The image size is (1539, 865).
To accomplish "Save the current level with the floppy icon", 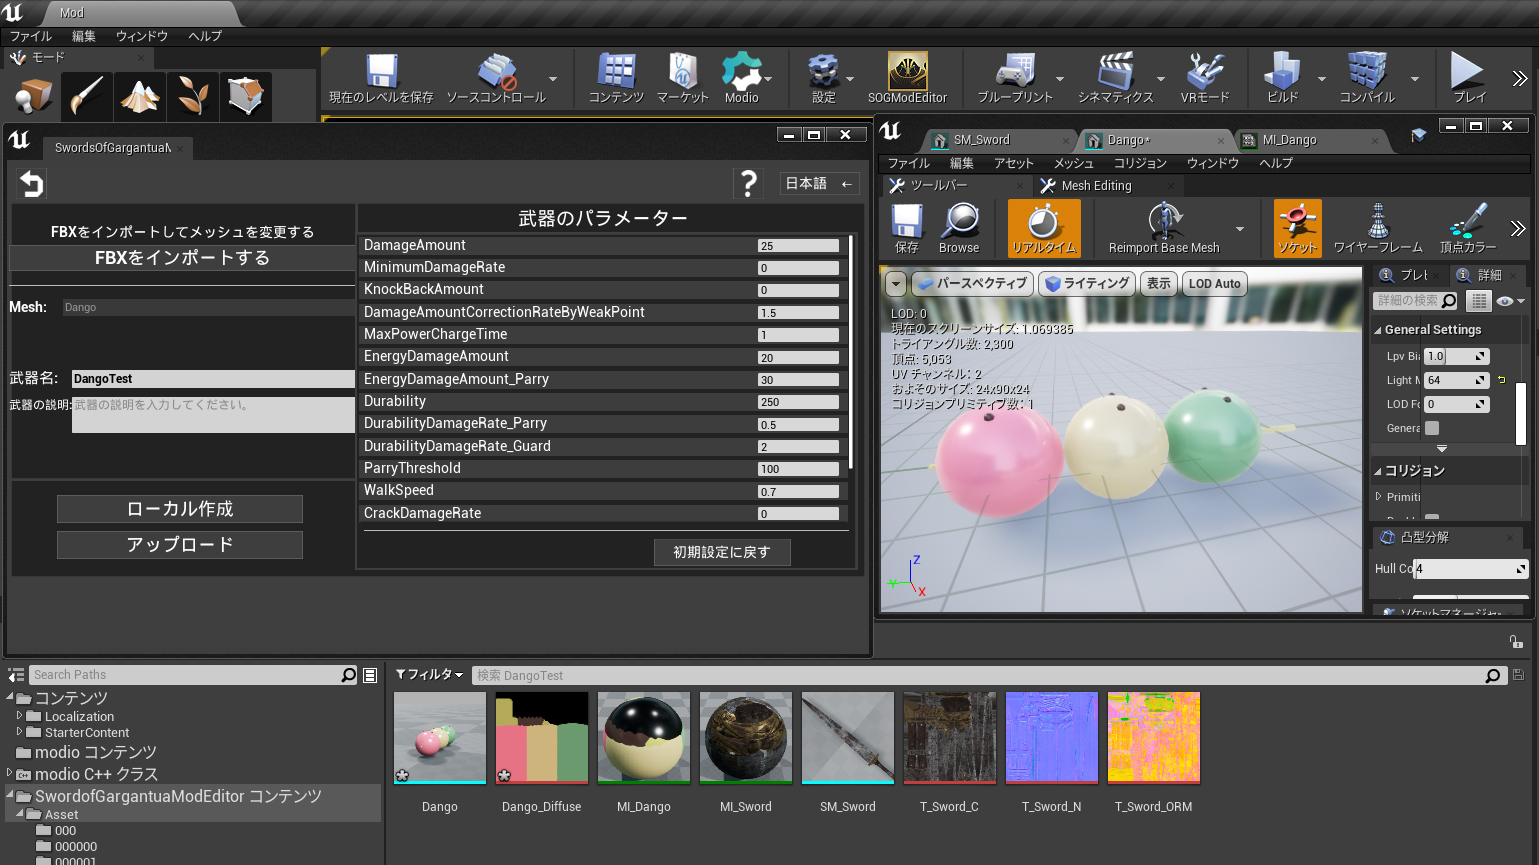I will tap(381, 76).
